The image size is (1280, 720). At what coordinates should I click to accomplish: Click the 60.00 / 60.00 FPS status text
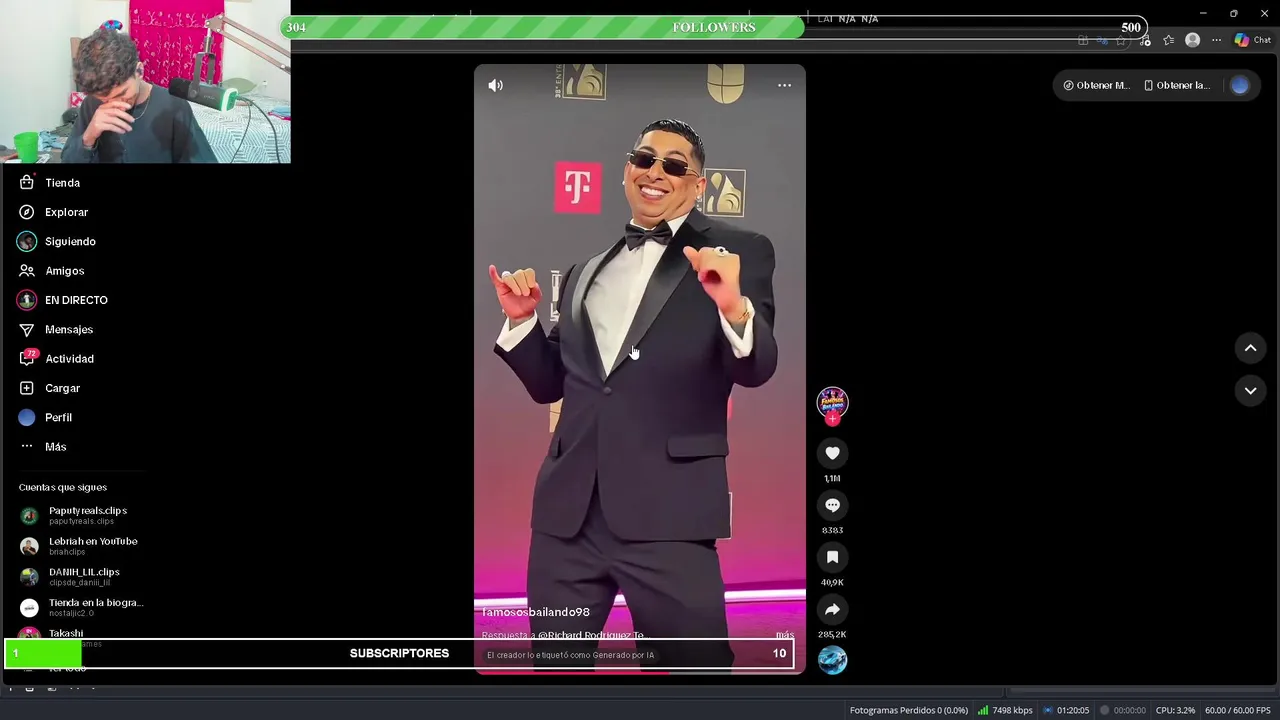pos(1237,710)
